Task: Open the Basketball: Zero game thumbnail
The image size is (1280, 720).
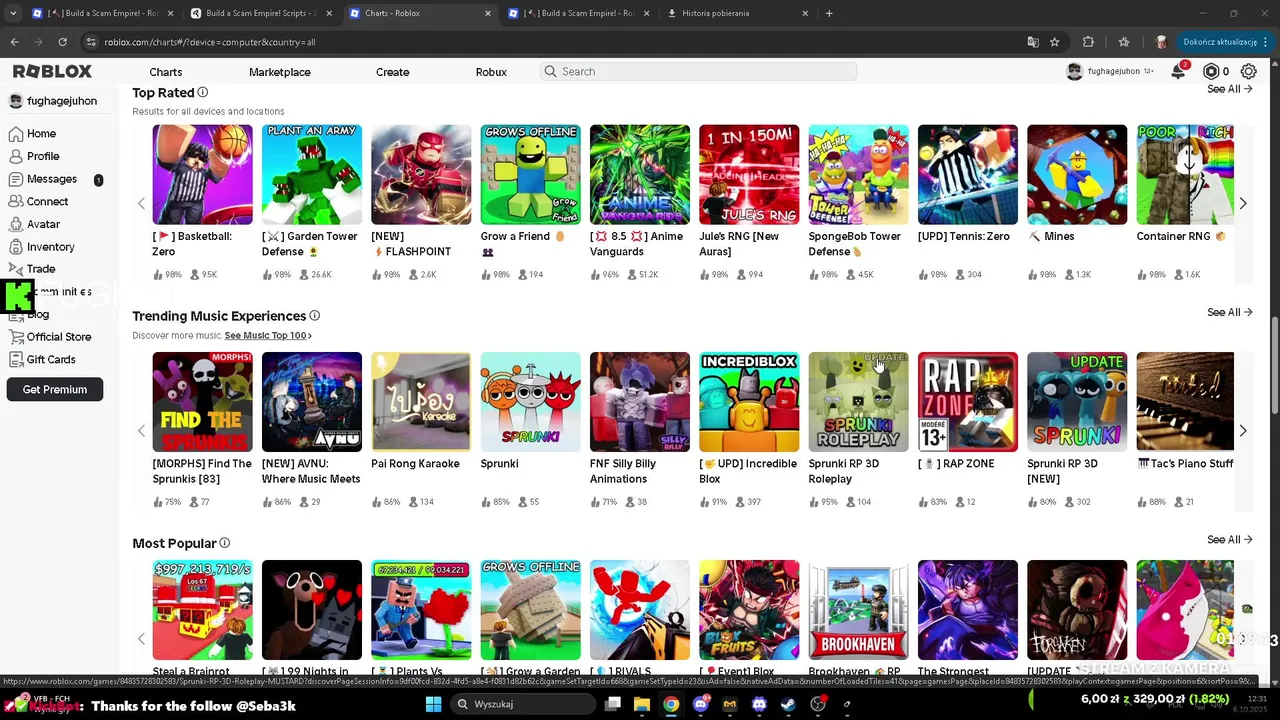Action: coord(202,174)
